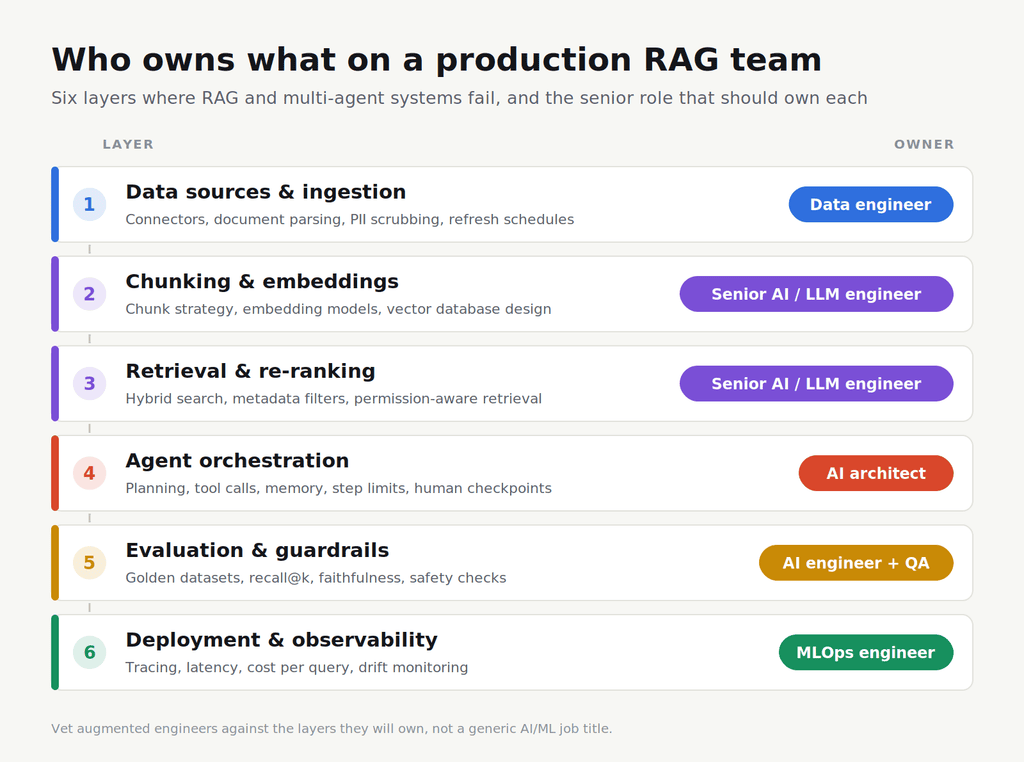Click the 'Hybrid search, metadata filters' description
Image resolution: width=1024 pixels, height=762 pixels.
[x=334, y=398]
